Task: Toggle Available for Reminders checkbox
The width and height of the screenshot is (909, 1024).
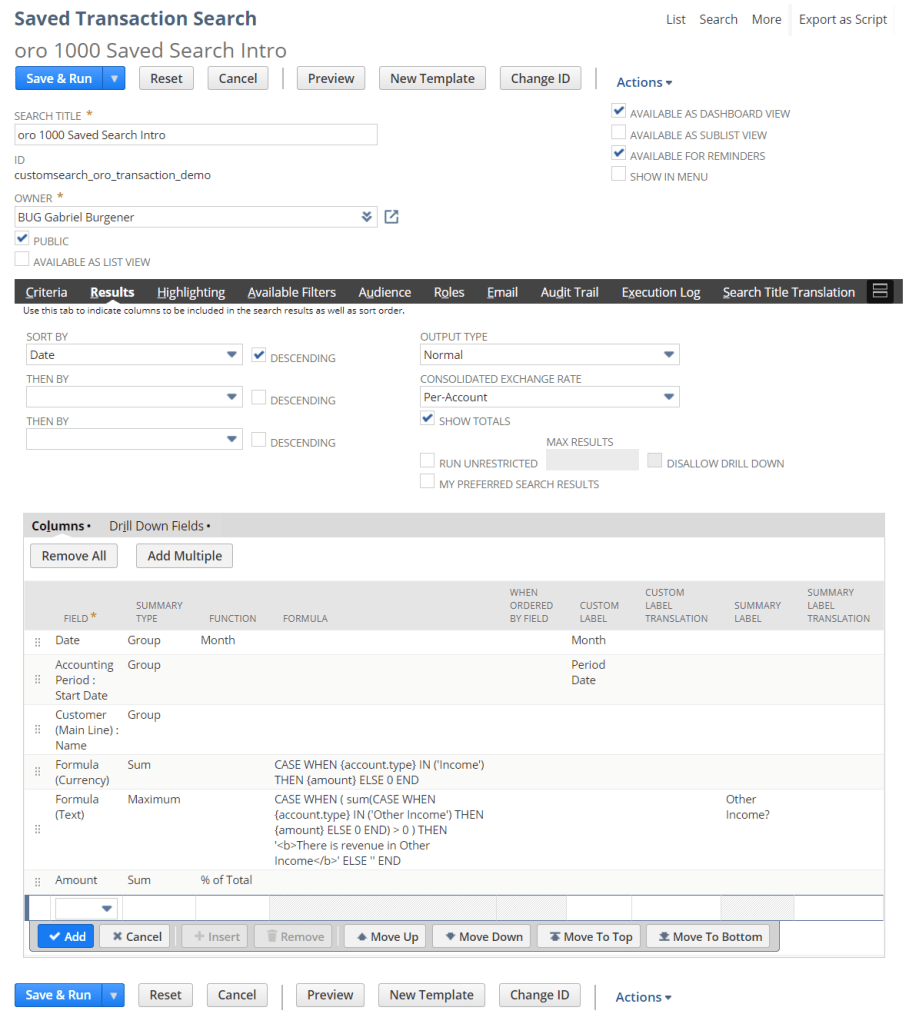Action: pos(618,153)
